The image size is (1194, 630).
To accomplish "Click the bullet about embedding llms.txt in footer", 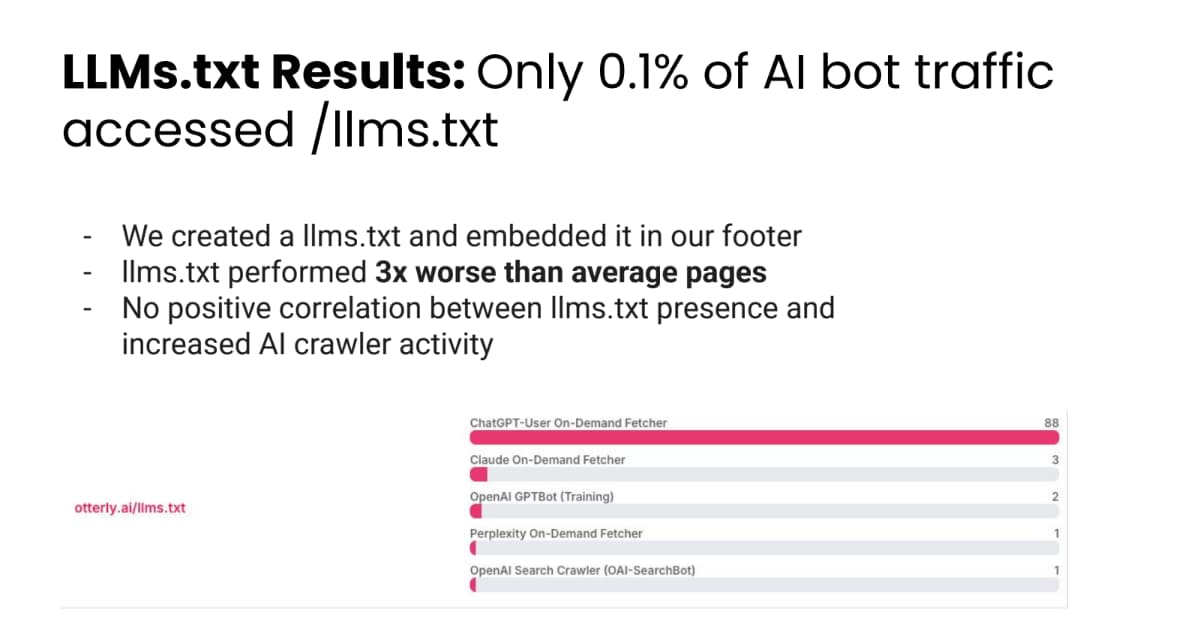I will tap(461, 236).
